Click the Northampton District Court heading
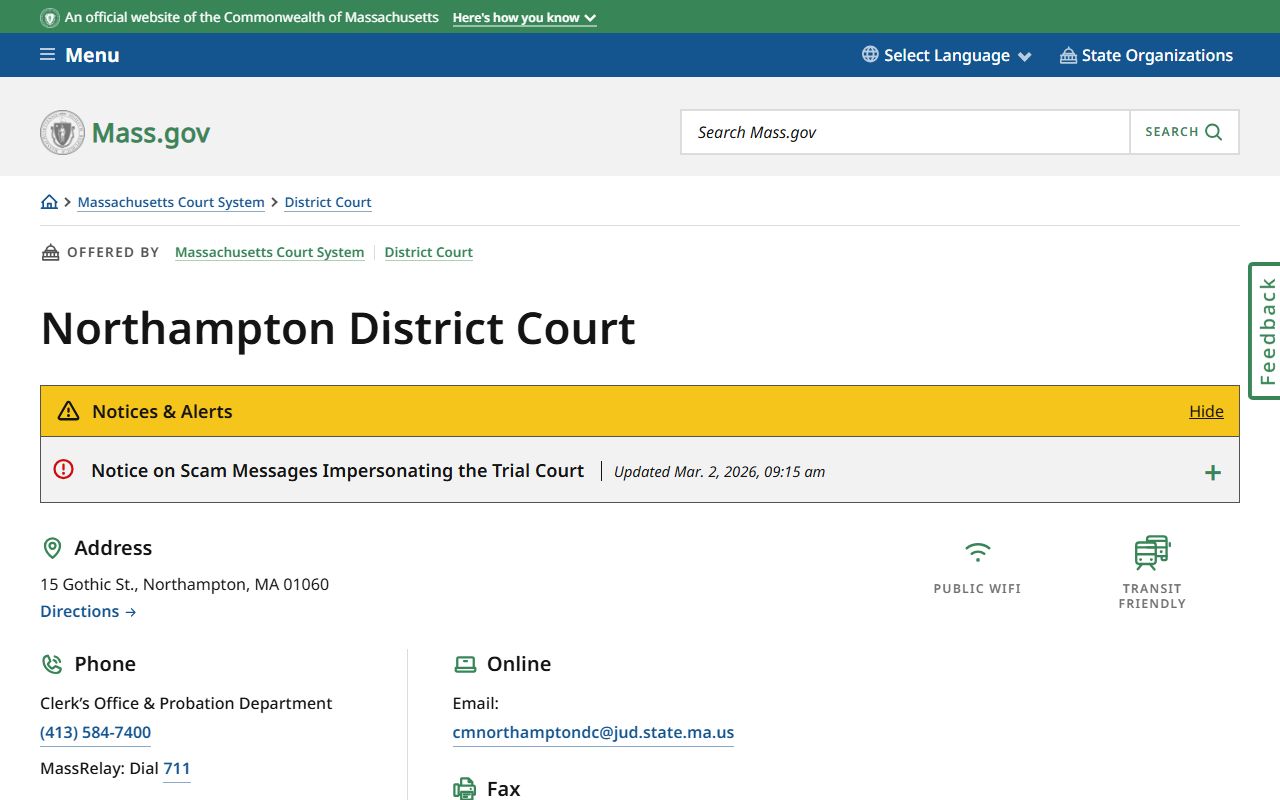1280x800 pixels. (x=338, y=328)
